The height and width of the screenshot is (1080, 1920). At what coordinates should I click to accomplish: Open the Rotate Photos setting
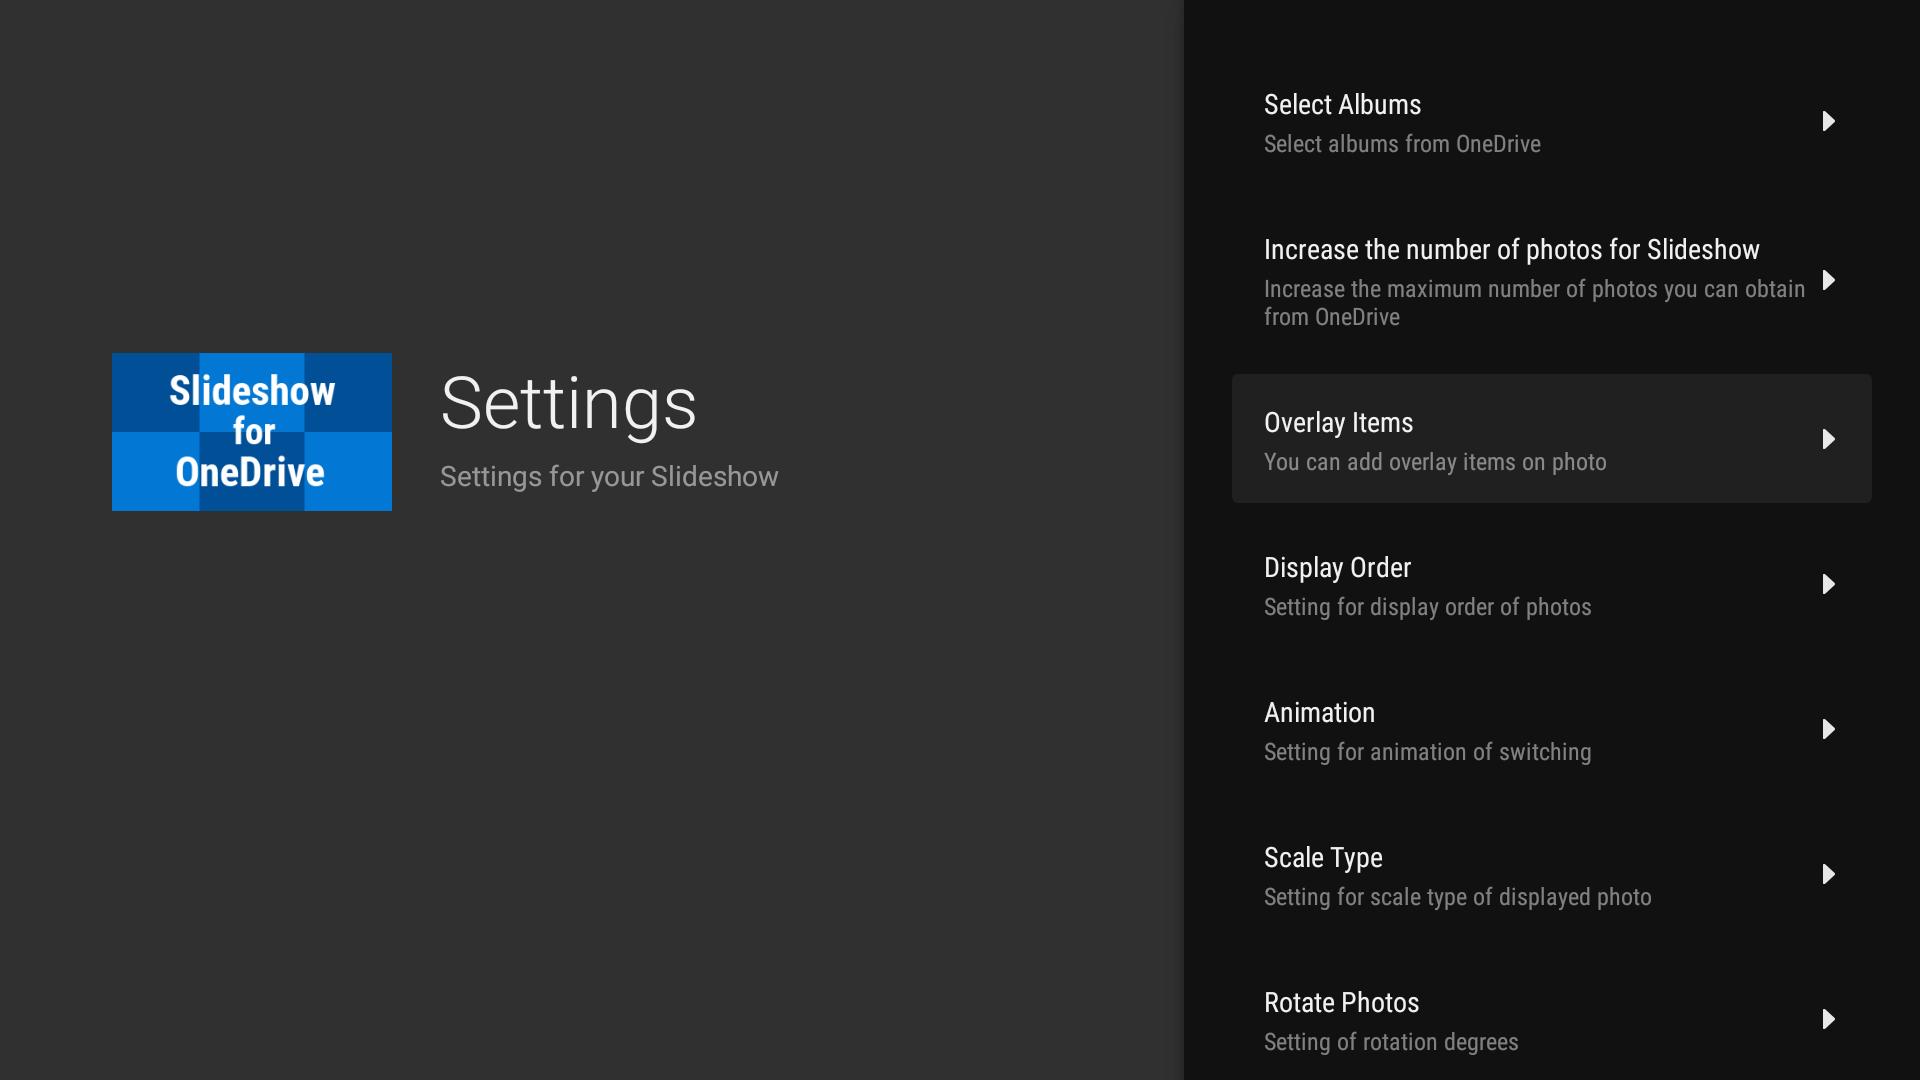(x=1551, y=1019)
